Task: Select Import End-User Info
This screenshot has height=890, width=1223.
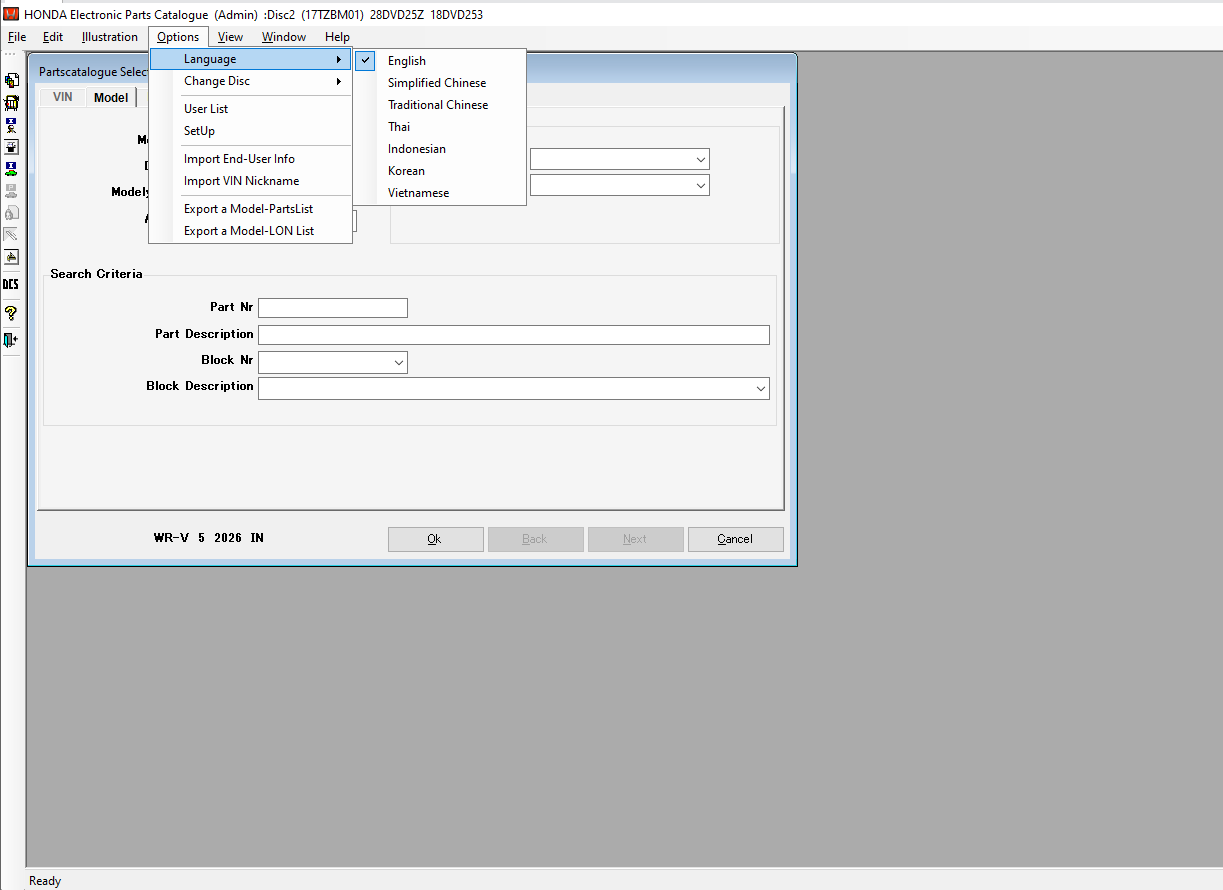Action: click(251, 159)
